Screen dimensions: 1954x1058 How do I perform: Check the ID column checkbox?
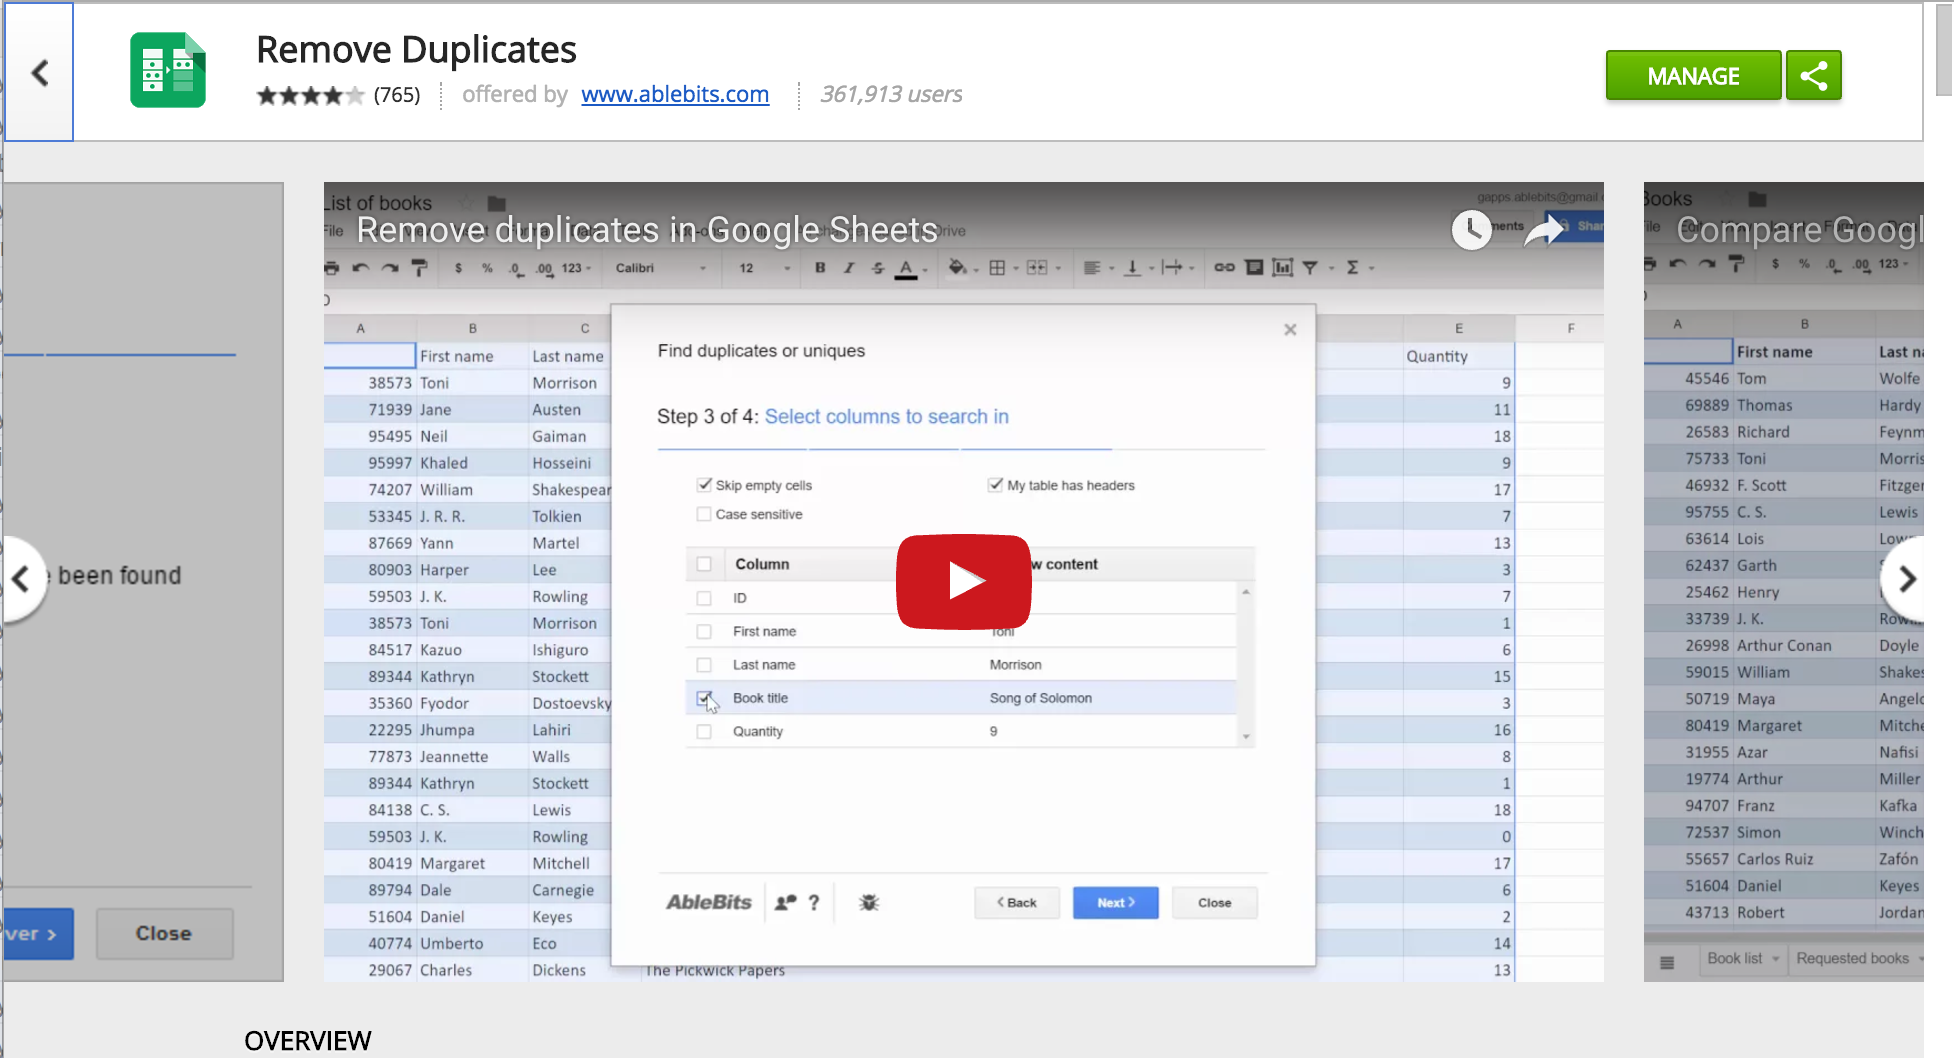pyautogui.click(x=704, y=597)
